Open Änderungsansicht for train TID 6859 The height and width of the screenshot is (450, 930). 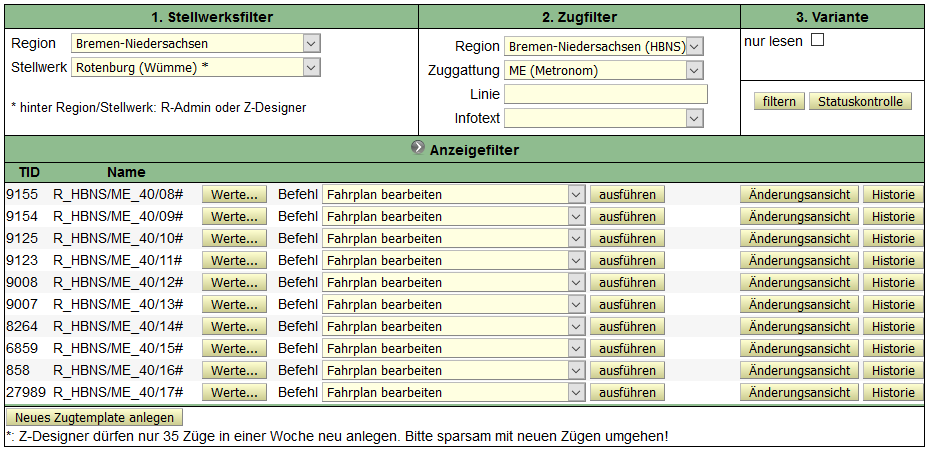pos(799,348)
